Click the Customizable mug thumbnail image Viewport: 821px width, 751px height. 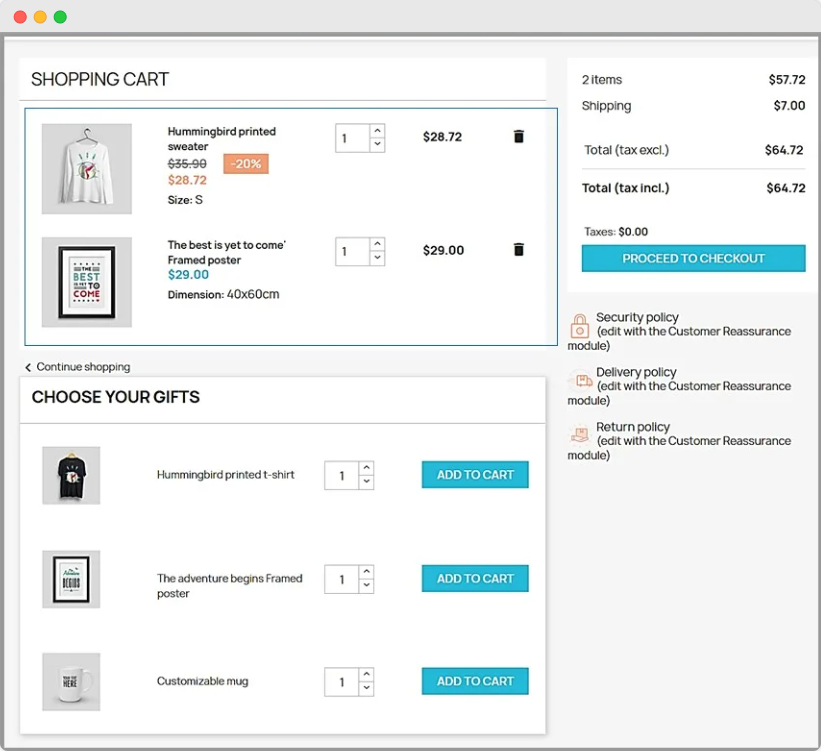click(x=71, y=682)
